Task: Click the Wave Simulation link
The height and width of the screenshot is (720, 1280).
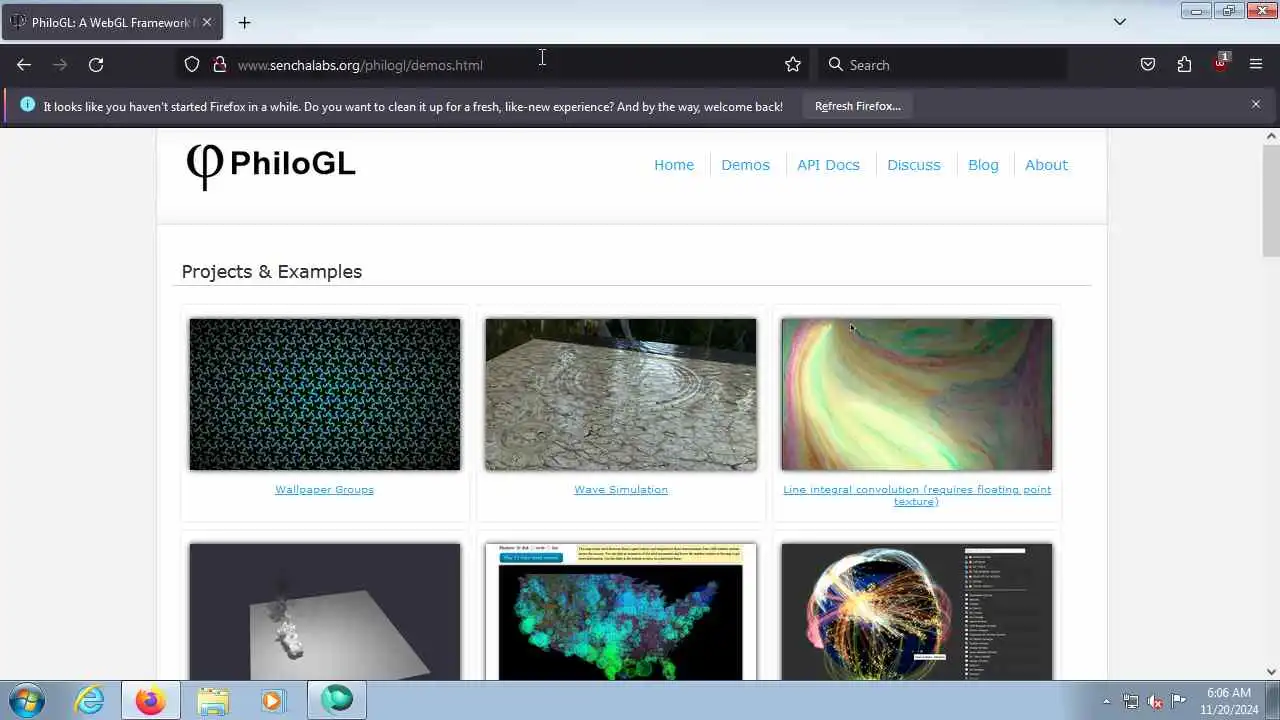Action: 621,490
